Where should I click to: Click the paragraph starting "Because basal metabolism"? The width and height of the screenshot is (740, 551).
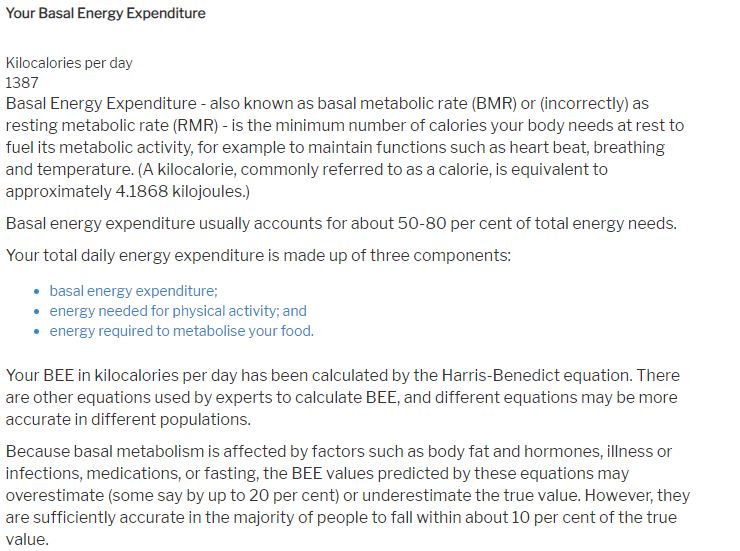tap(347, 495)
